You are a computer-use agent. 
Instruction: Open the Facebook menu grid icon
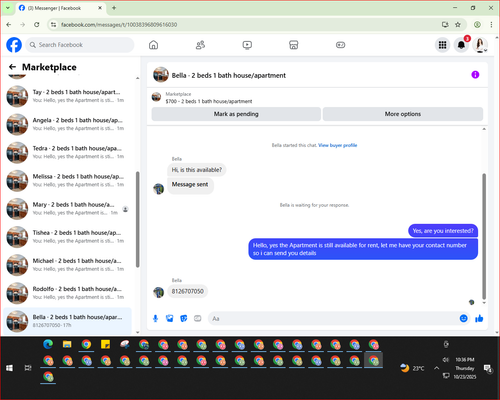[x=442, y=45]
